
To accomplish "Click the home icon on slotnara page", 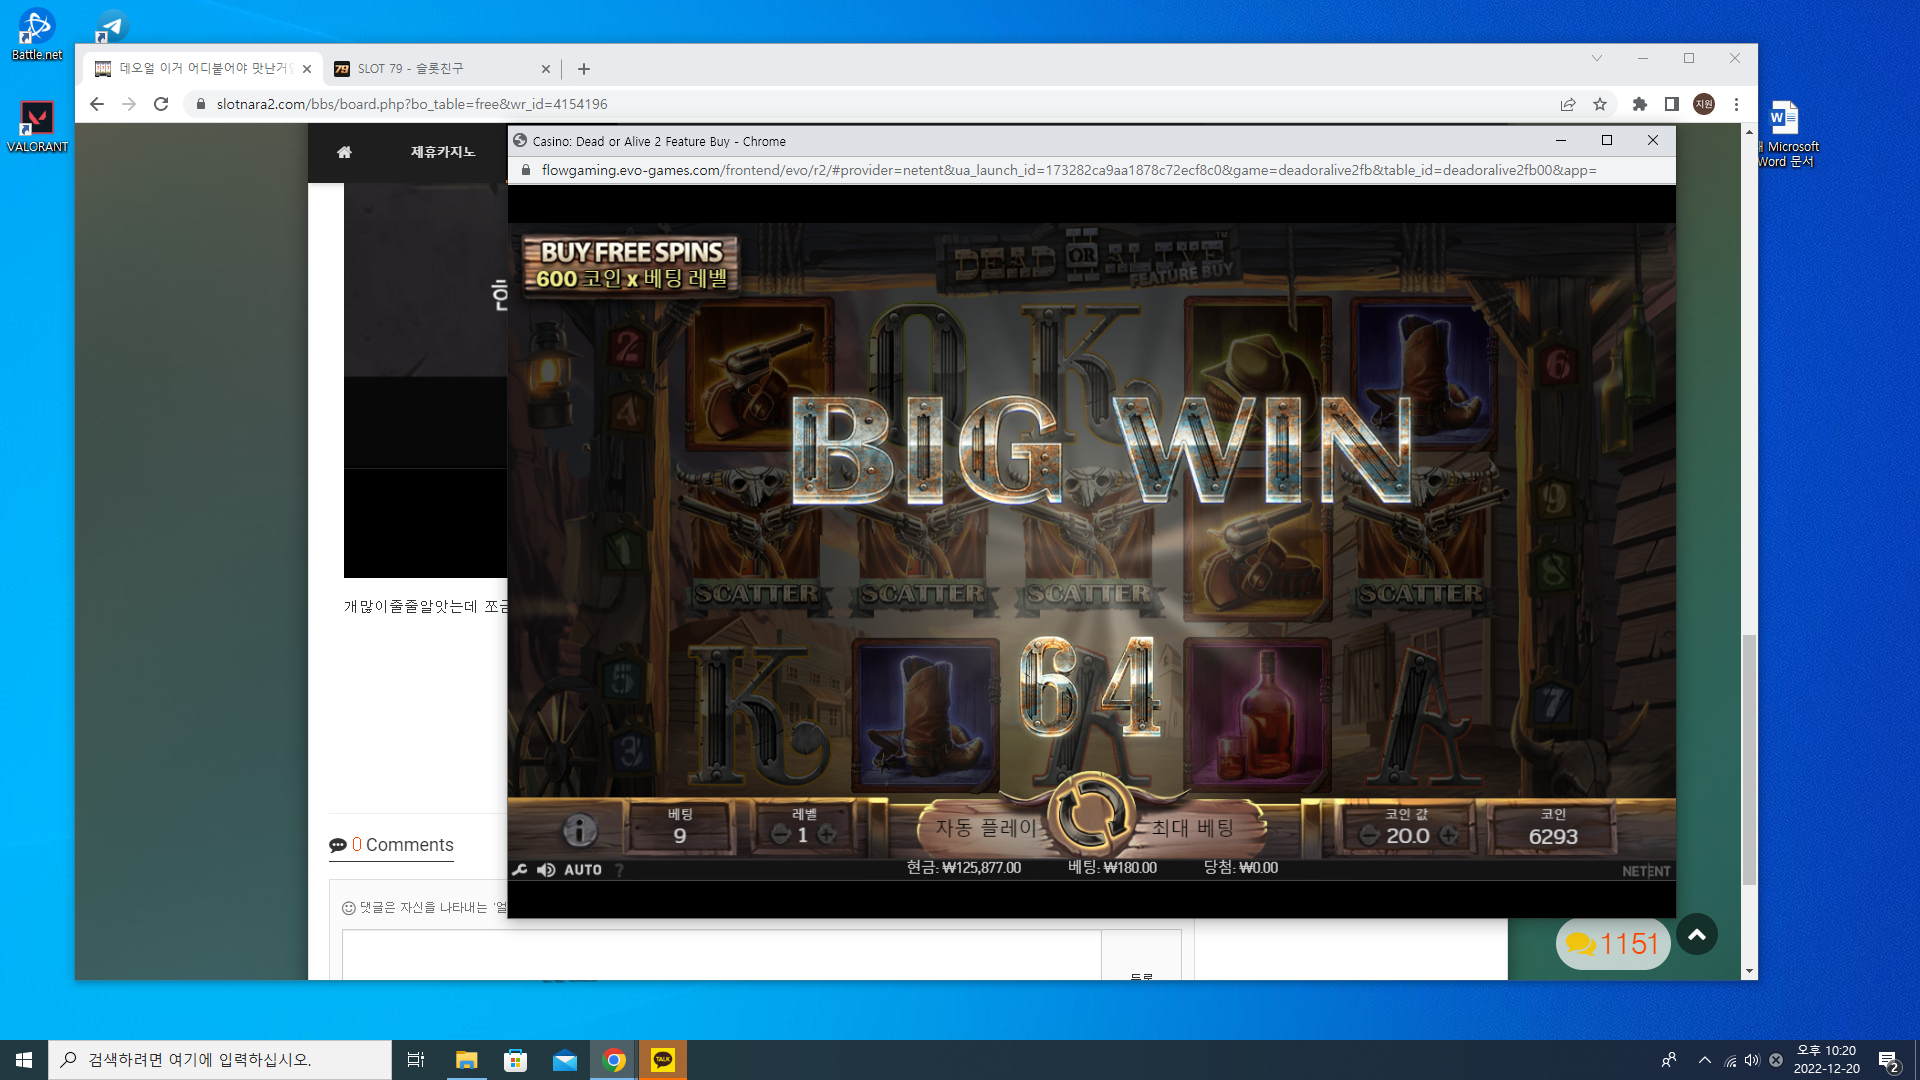I will 344,152.
